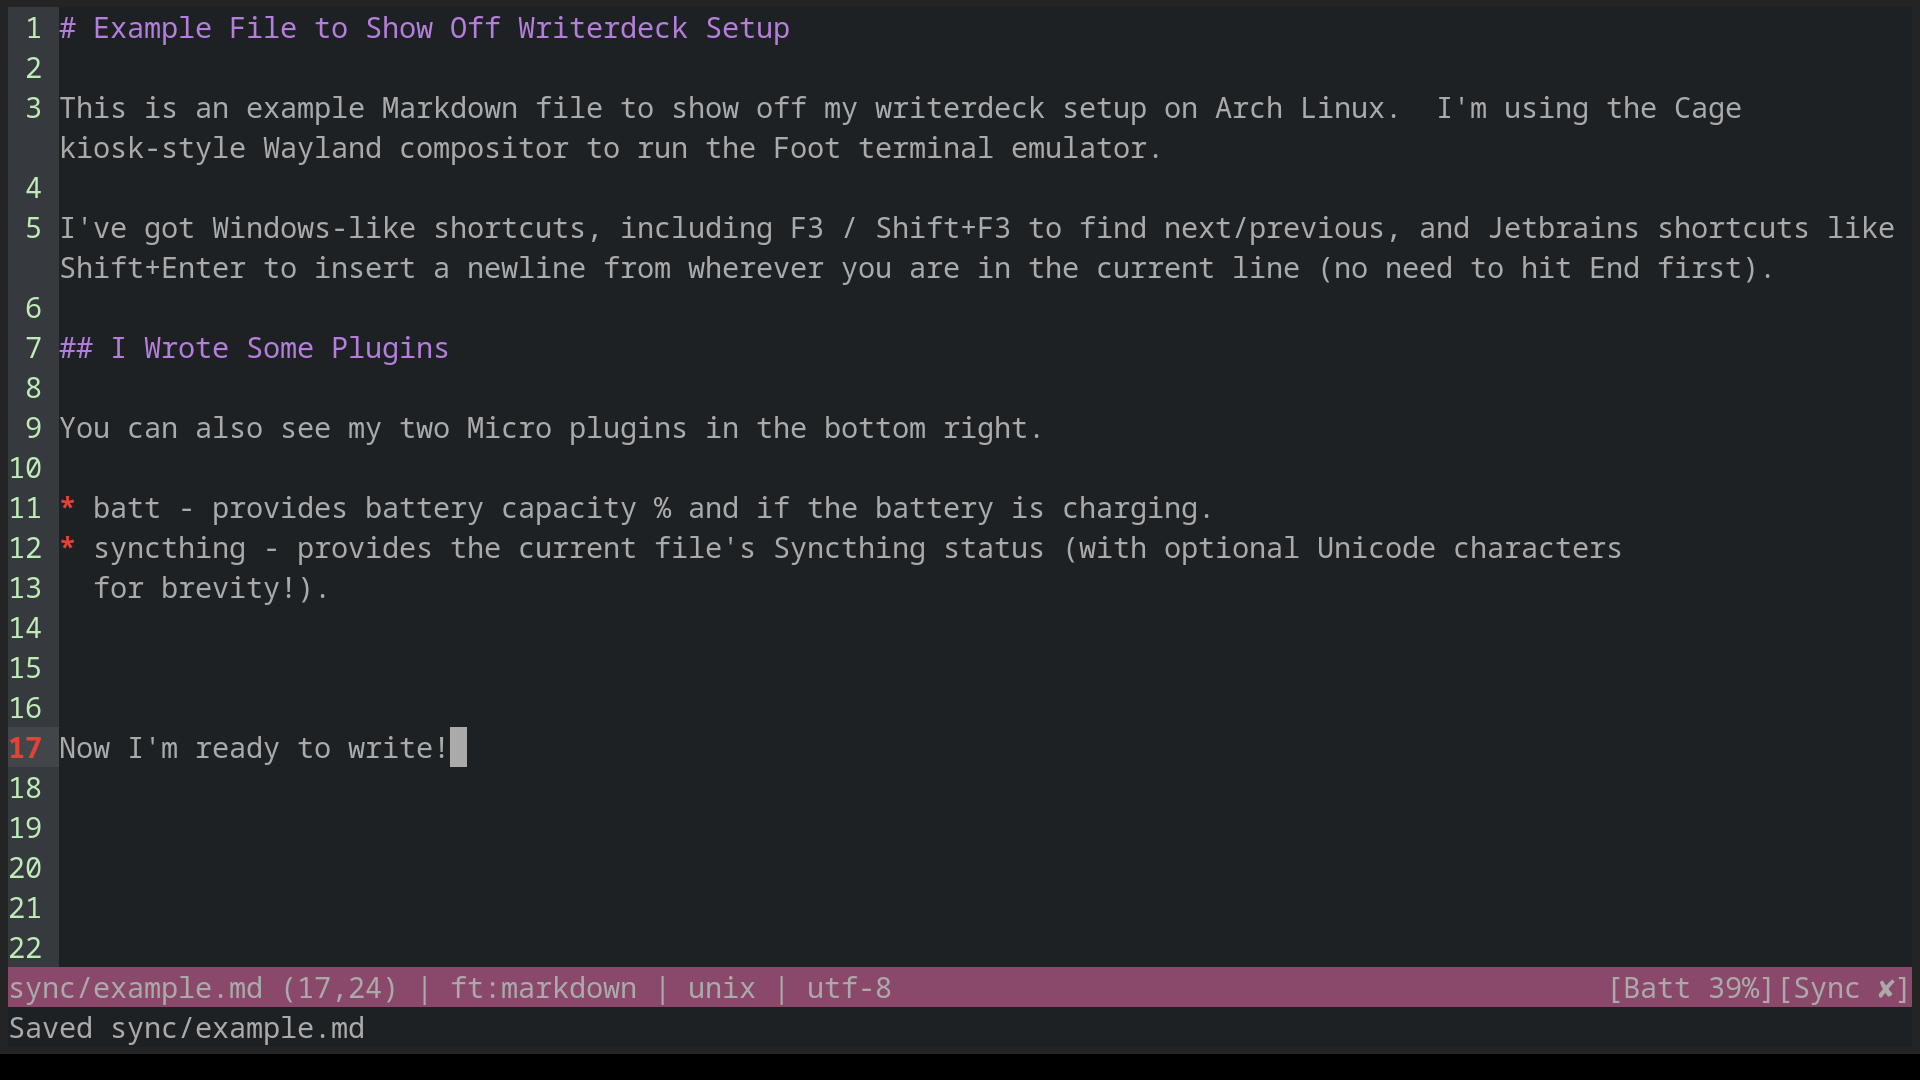Click the sync/example.md filename in status bar
1920x1080 pixels.
tap(136, 989)
